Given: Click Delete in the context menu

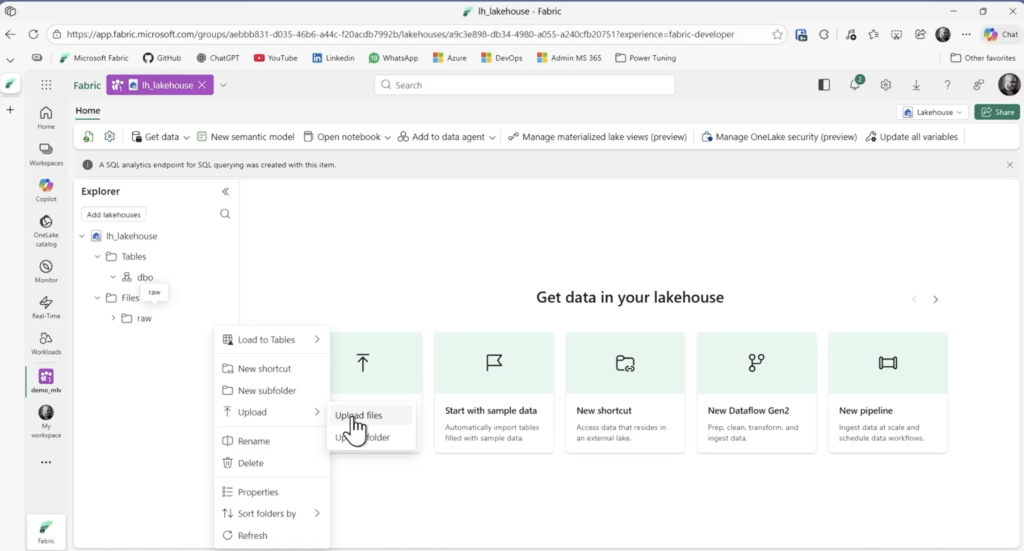Looking at the screenshot, I should point(250,463).
